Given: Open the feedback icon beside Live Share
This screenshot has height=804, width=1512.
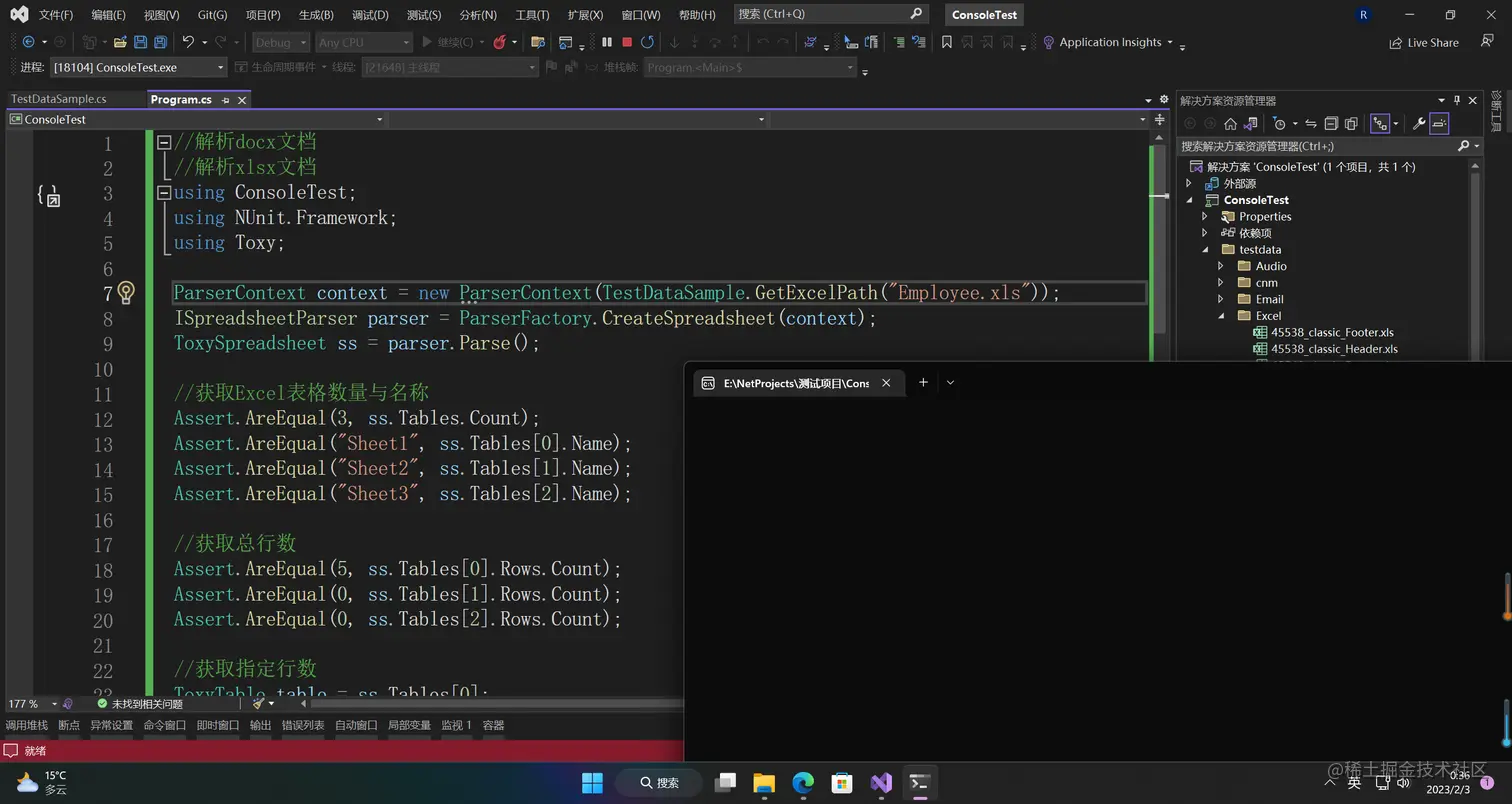Looking at the screenshot, I should [x=1487, y=42].
